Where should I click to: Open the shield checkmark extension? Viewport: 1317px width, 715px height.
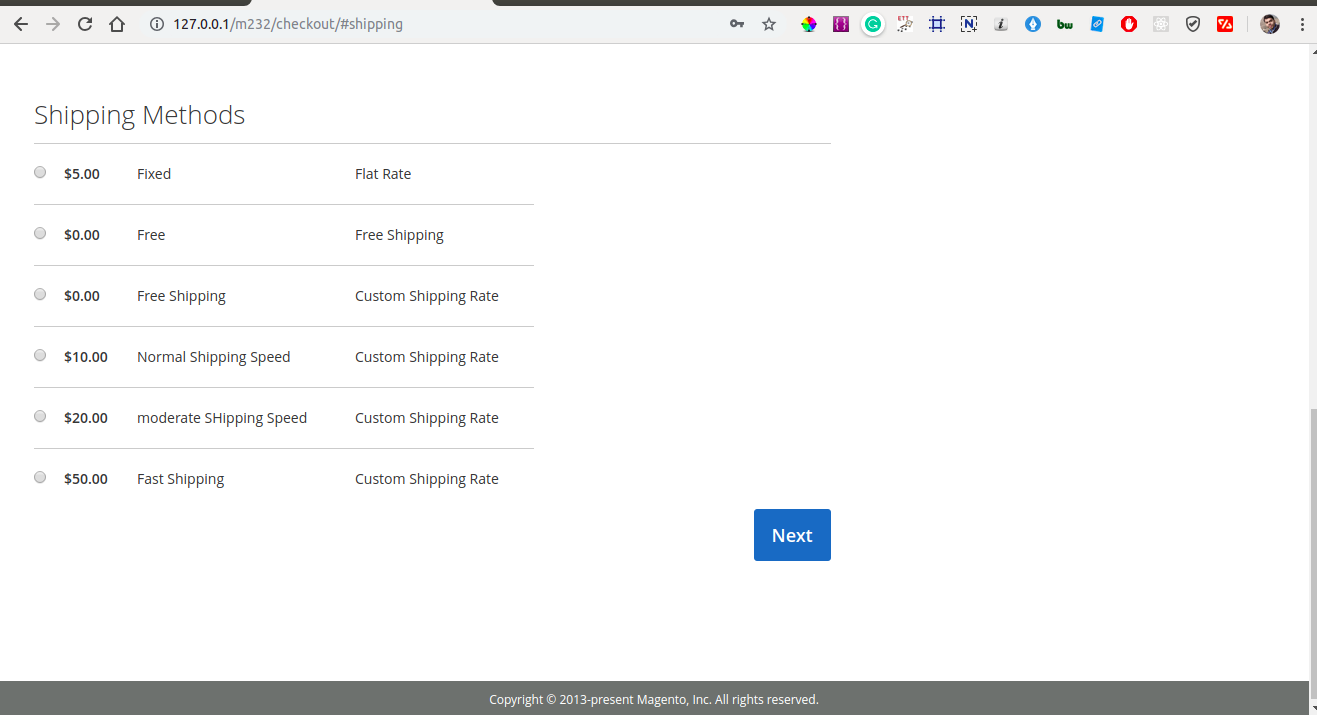pos(1193,24)
